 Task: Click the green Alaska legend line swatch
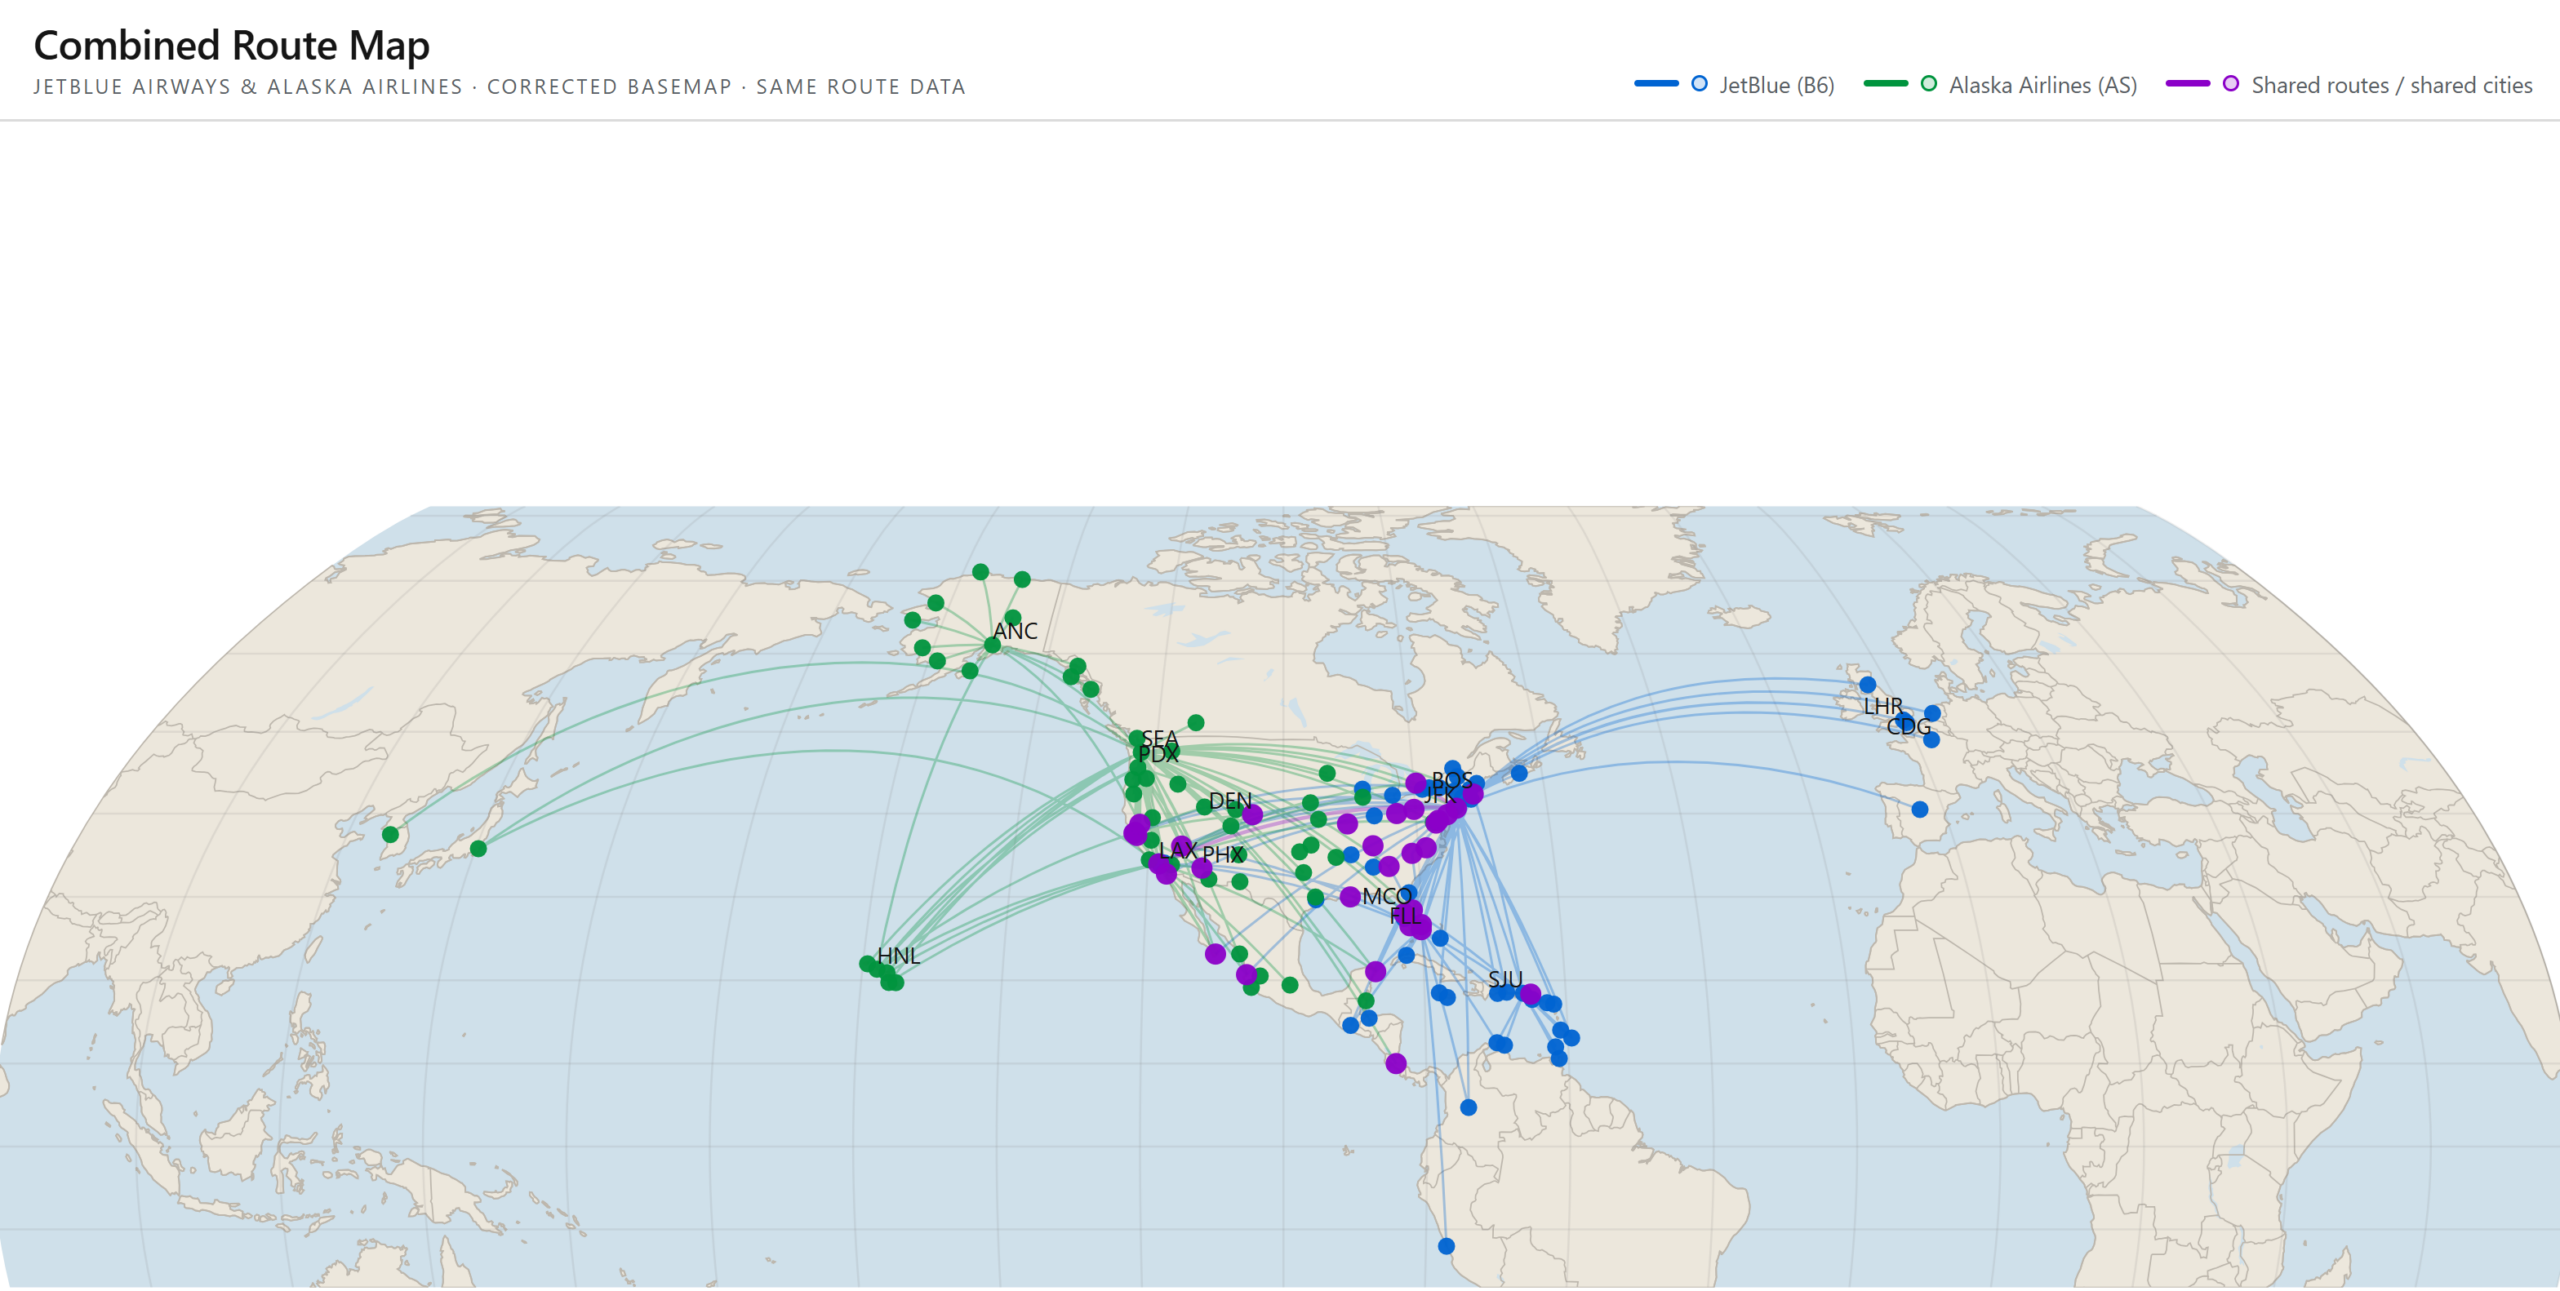(x=1886, y=84)
